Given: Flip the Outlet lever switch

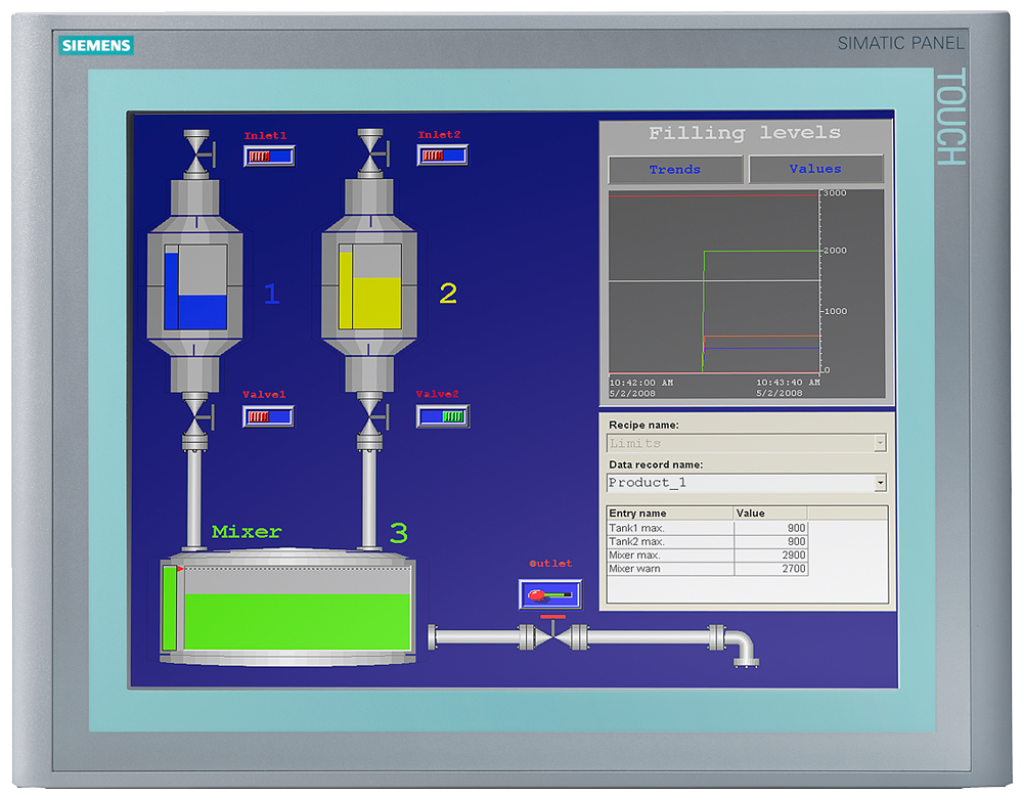Looking at the screenshot, I should pyautogui.click(x=551, y=594).
